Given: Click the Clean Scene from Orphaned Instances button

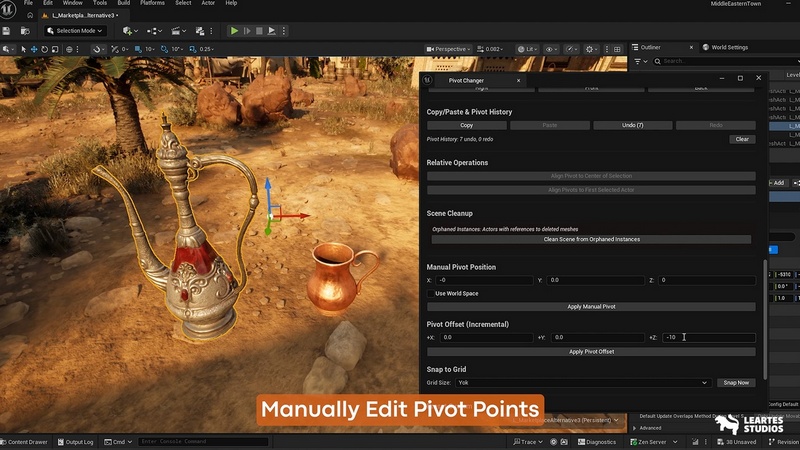Looking at the screenshot, I should click(591, 240).
